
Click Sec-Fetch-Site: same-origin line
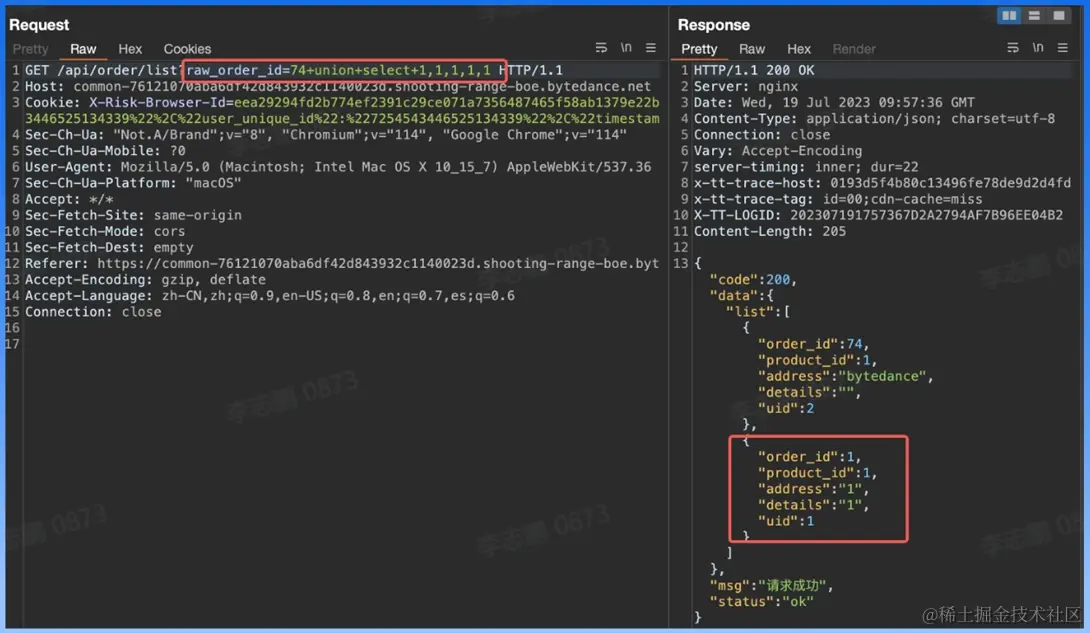pyautogui.click(x=133, y=215)
